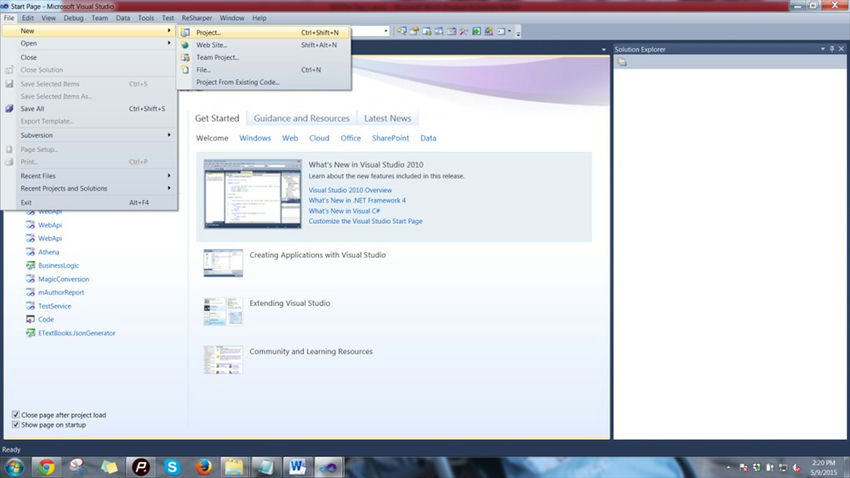Image resolution: width=850 pixels, height=478 pixels.
Task: Click the lone toolbar icon inside Solution Explorer
Action: [622, 62]
